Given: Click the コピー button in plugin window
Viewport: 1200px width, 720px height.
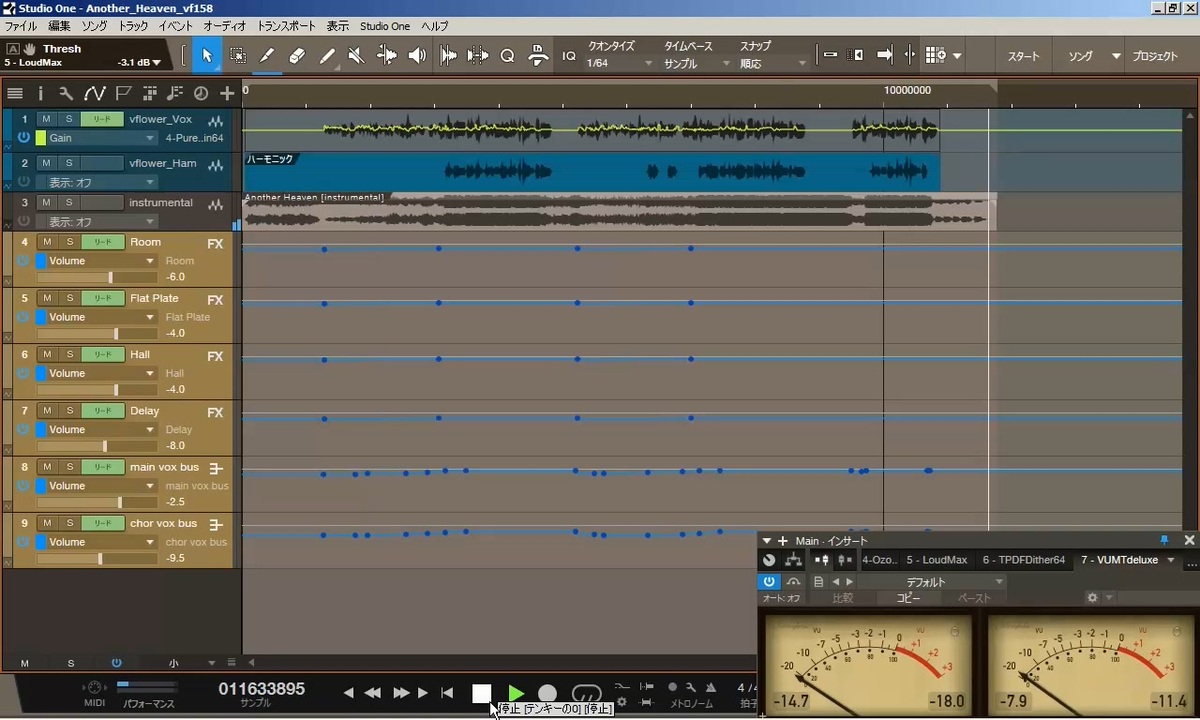Looking at the screenshot, I should point(908,598).
